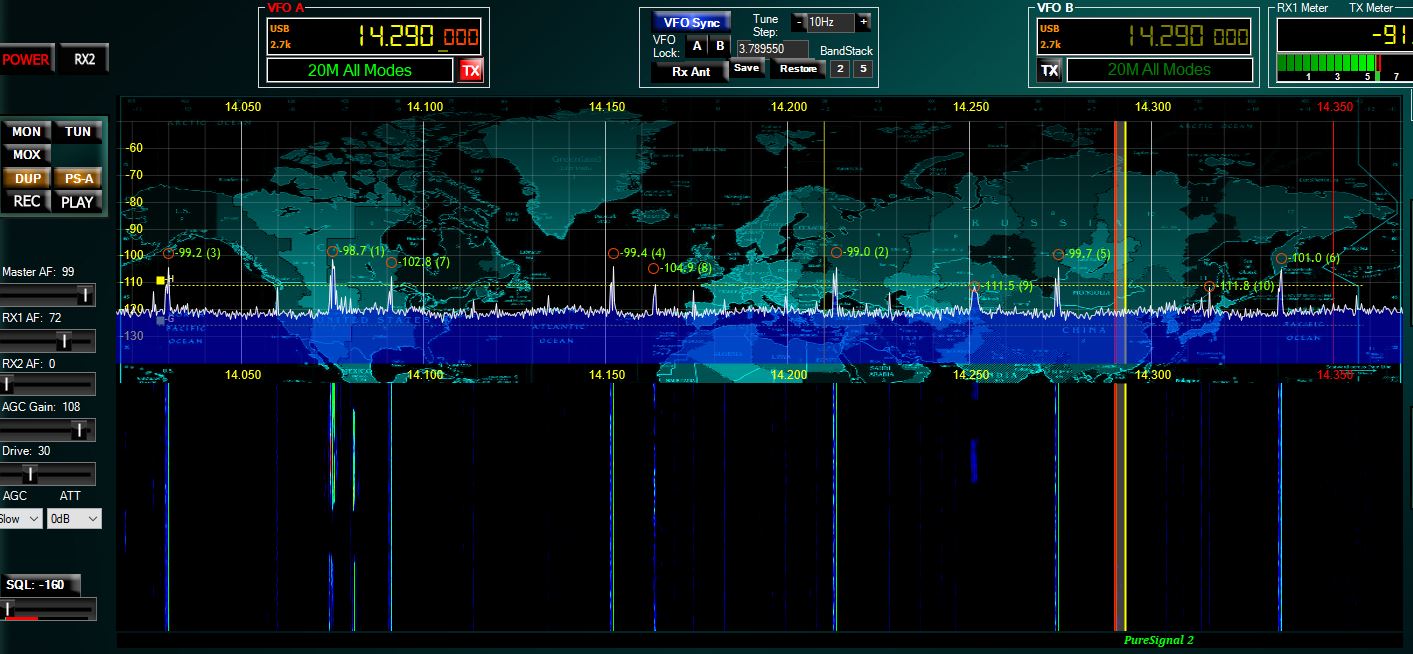Click the SQL squelch slider
Image resolution: width=1413 pixels, height=654 pixels.
tap(48, 609)
